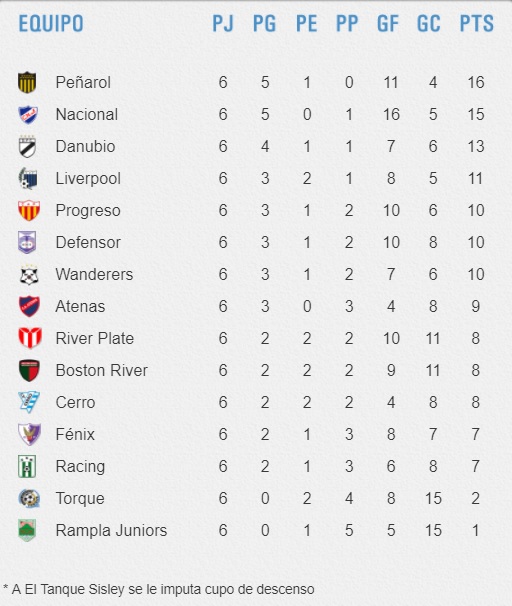Click the Atenas club crest
Image resolution: width=512 pixels, height=606 pixels.
(29, 306)
